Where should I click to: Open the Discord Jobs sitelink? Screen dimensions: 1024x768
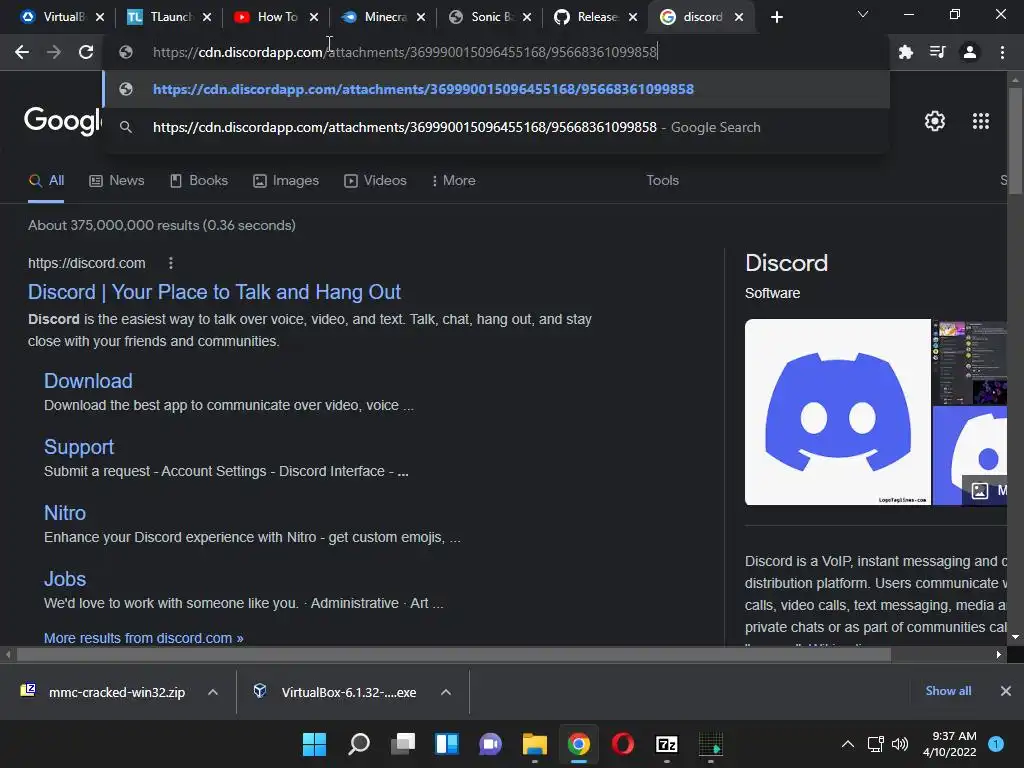[x=65, y=579]
